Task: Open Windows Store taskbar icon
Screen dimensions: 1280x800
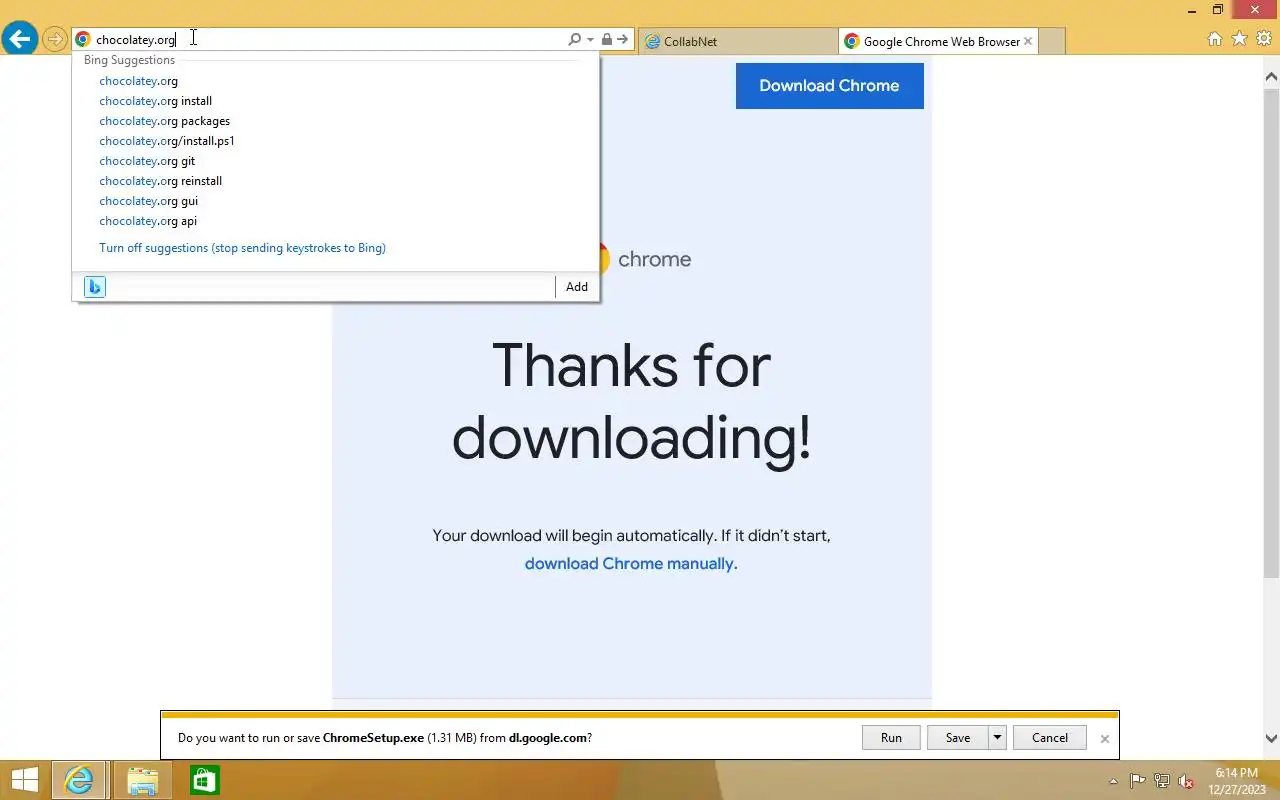Action: coord(205,780)
